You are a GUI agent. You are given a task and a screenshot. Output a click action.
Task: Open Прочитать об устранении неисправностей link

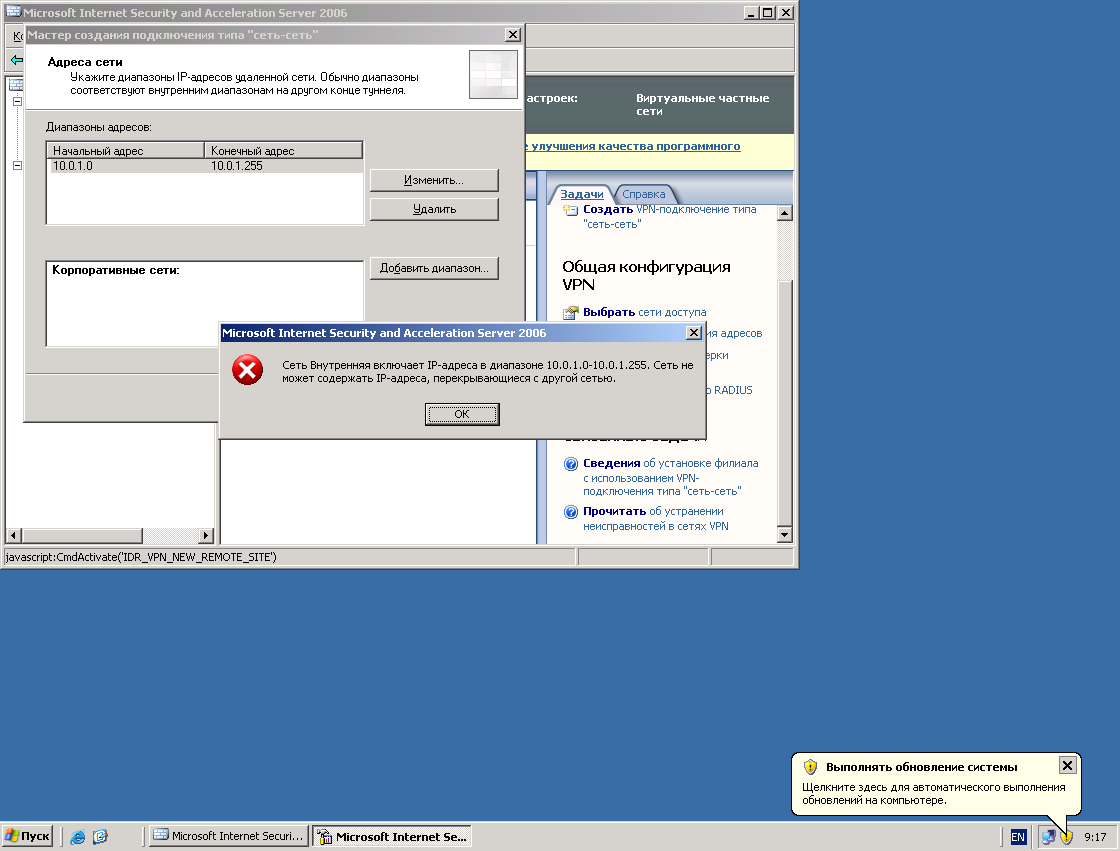click(x=656, y=519)
